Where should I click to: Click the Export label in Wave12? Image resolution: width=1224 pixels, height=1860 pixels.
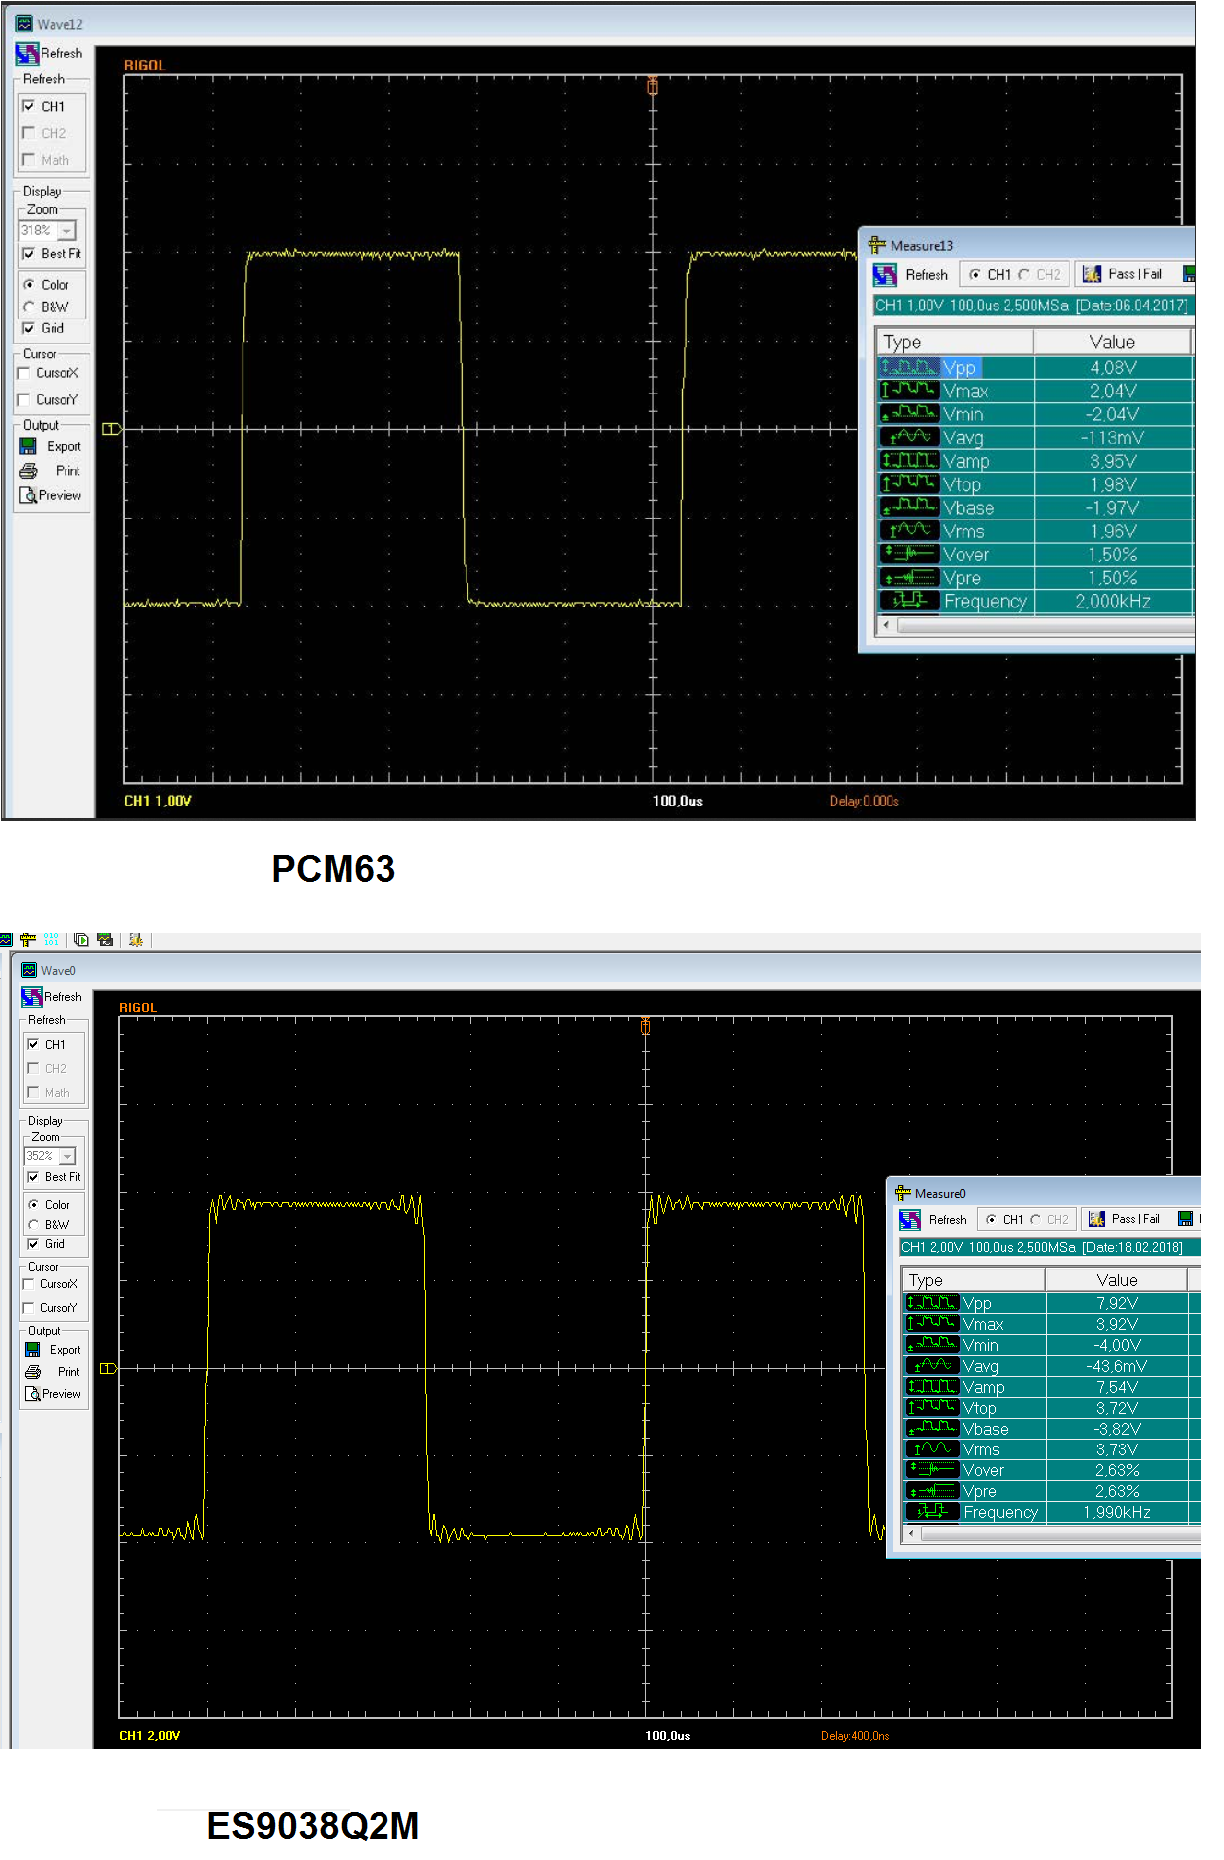point(64,447)
